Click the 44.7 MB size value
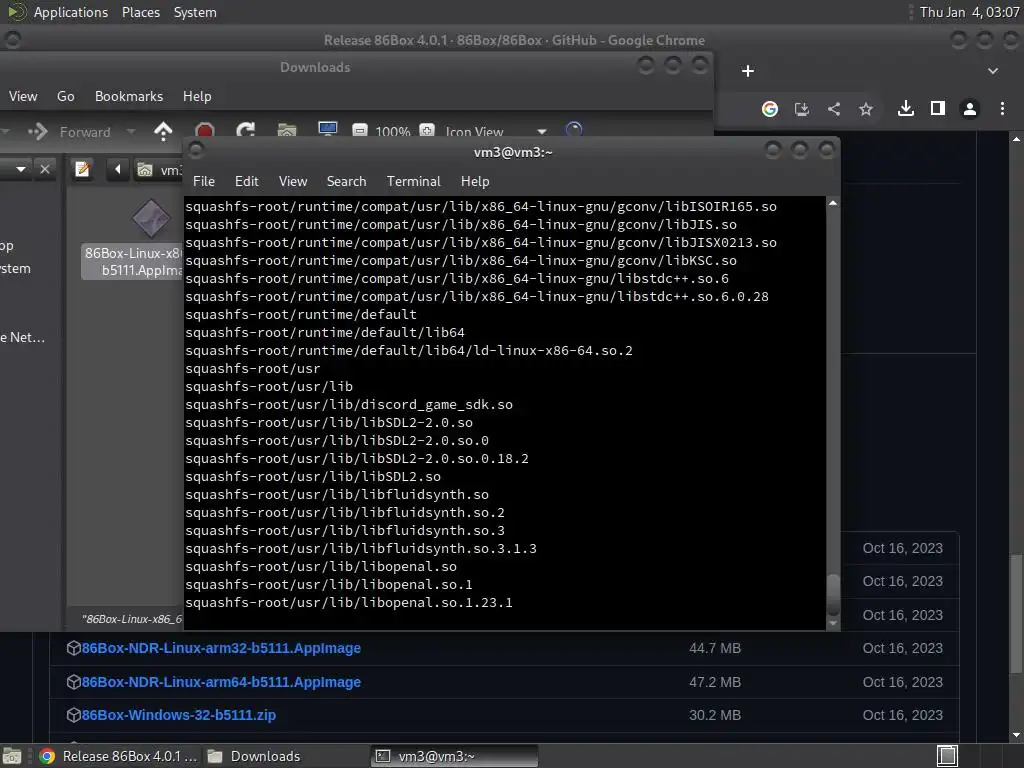This screenshot has width=1024, height=768. coord(715,648)
